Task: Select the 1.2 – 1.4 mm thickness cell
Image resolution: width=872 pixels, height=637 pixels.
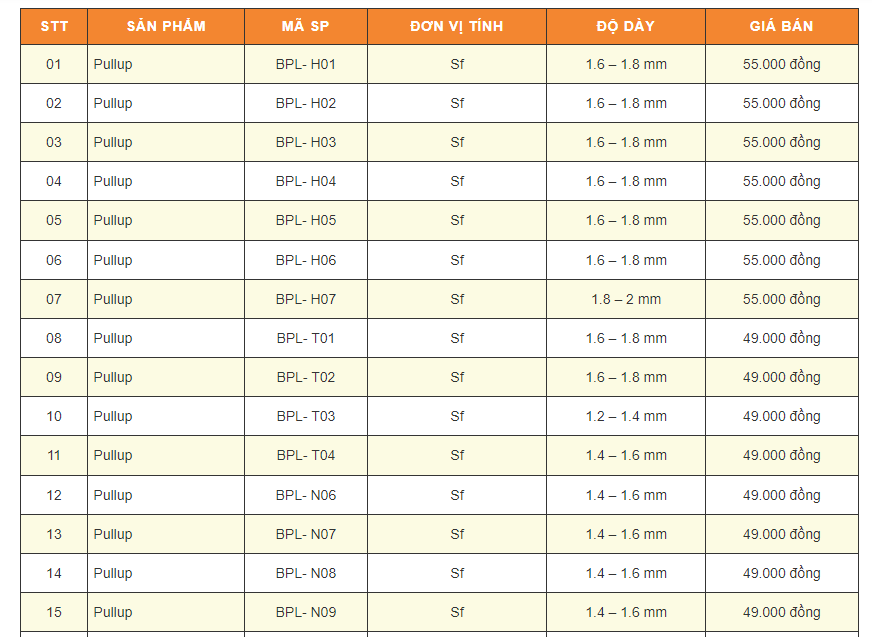Action: [x=626, y=416]
